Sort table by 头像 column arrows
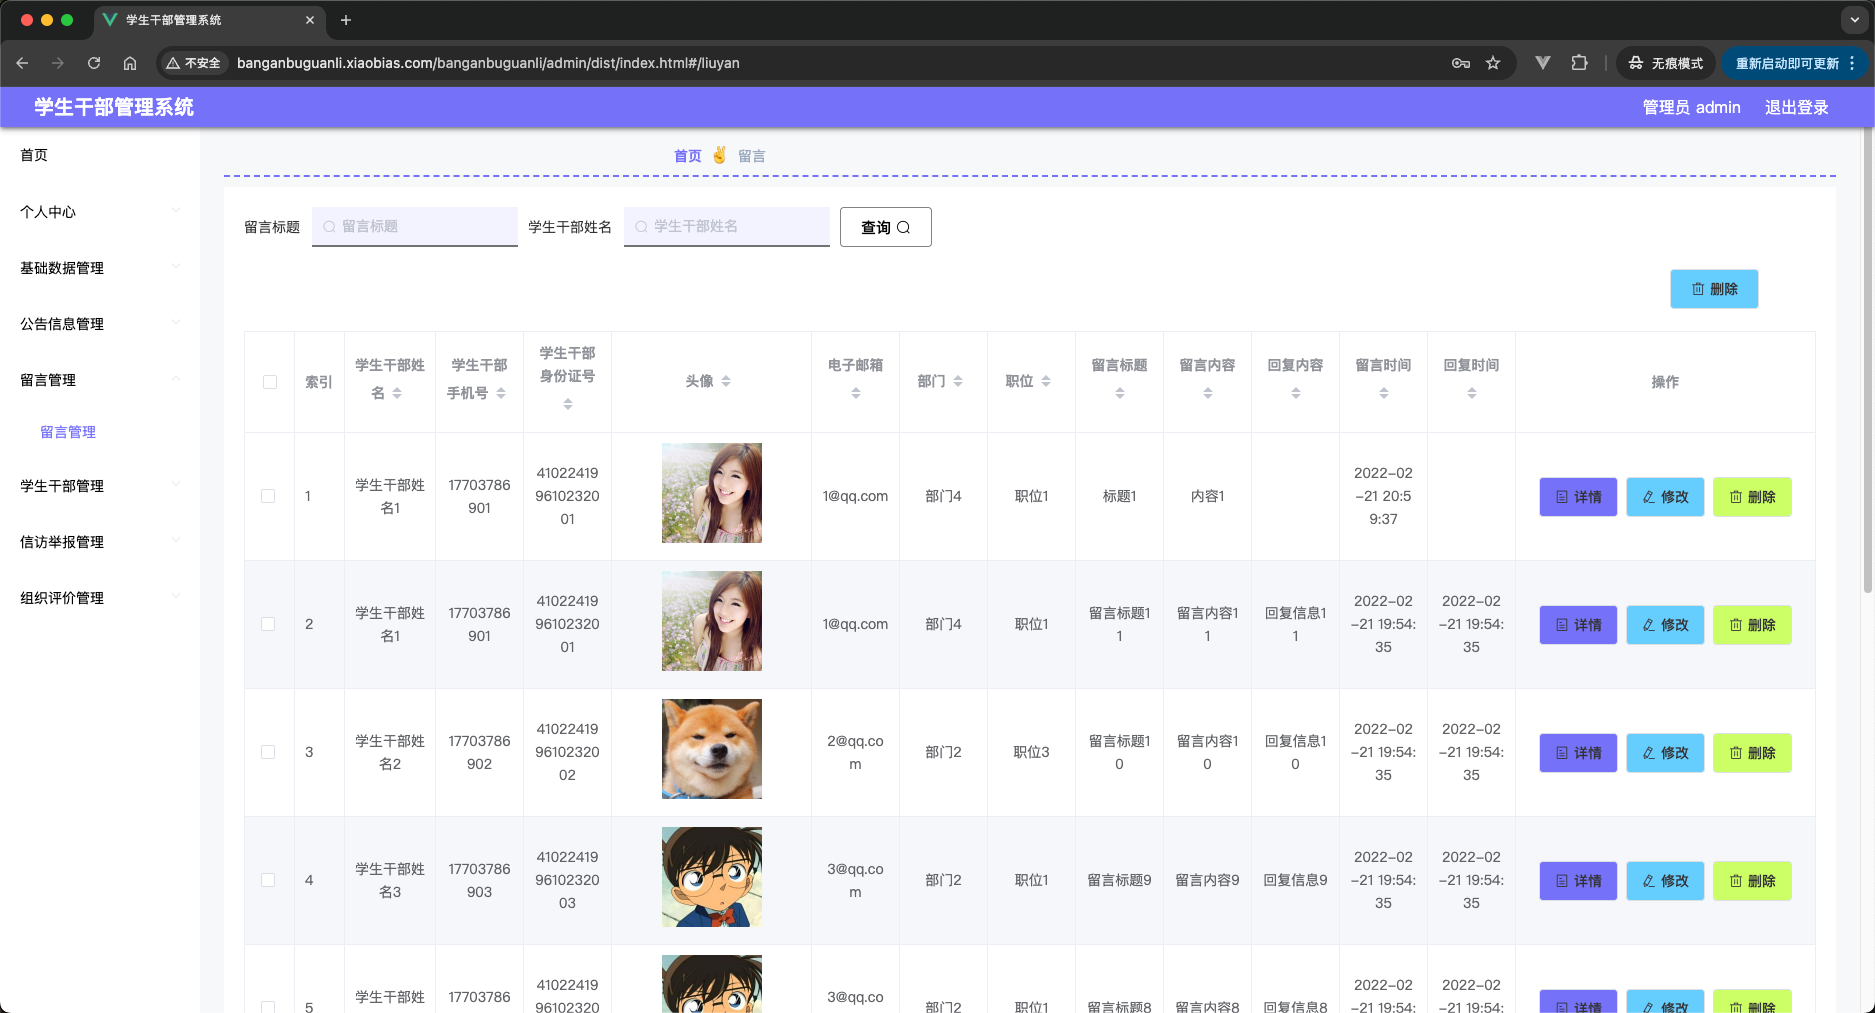The width and height of the screenshot is (1875, 1013). [x=726, y=381]
